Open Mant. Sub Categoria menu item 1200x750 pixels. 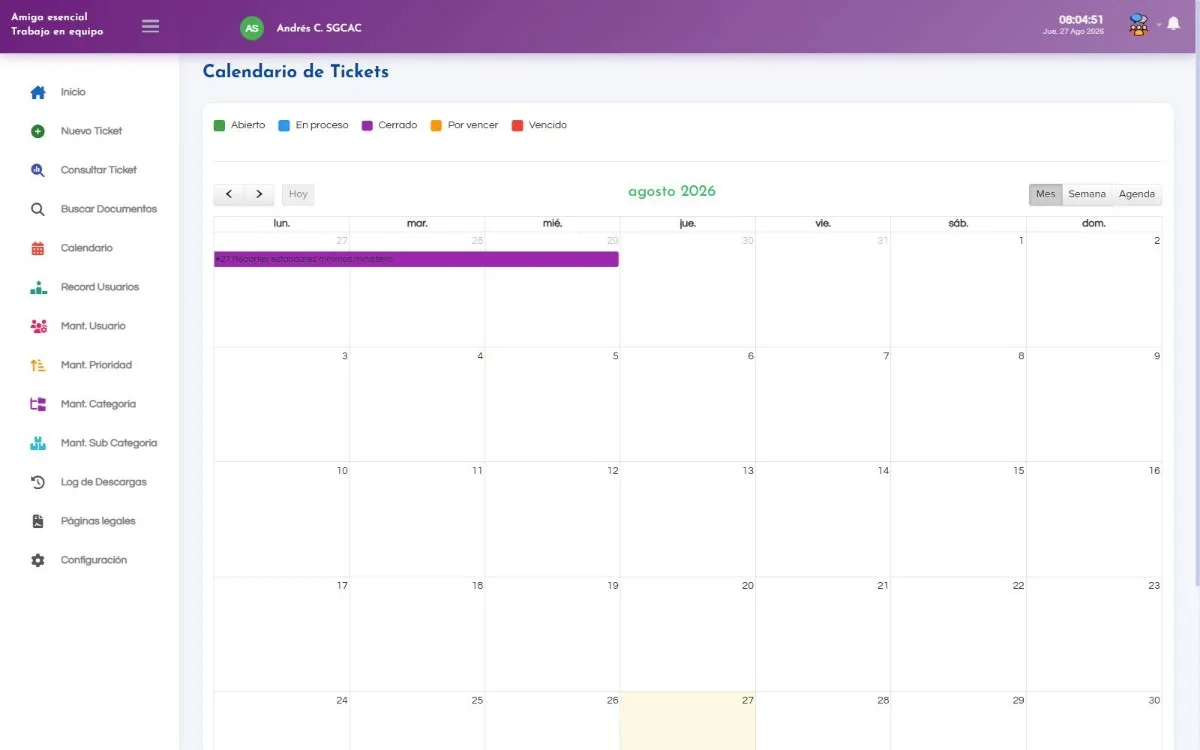pos(109,443)
